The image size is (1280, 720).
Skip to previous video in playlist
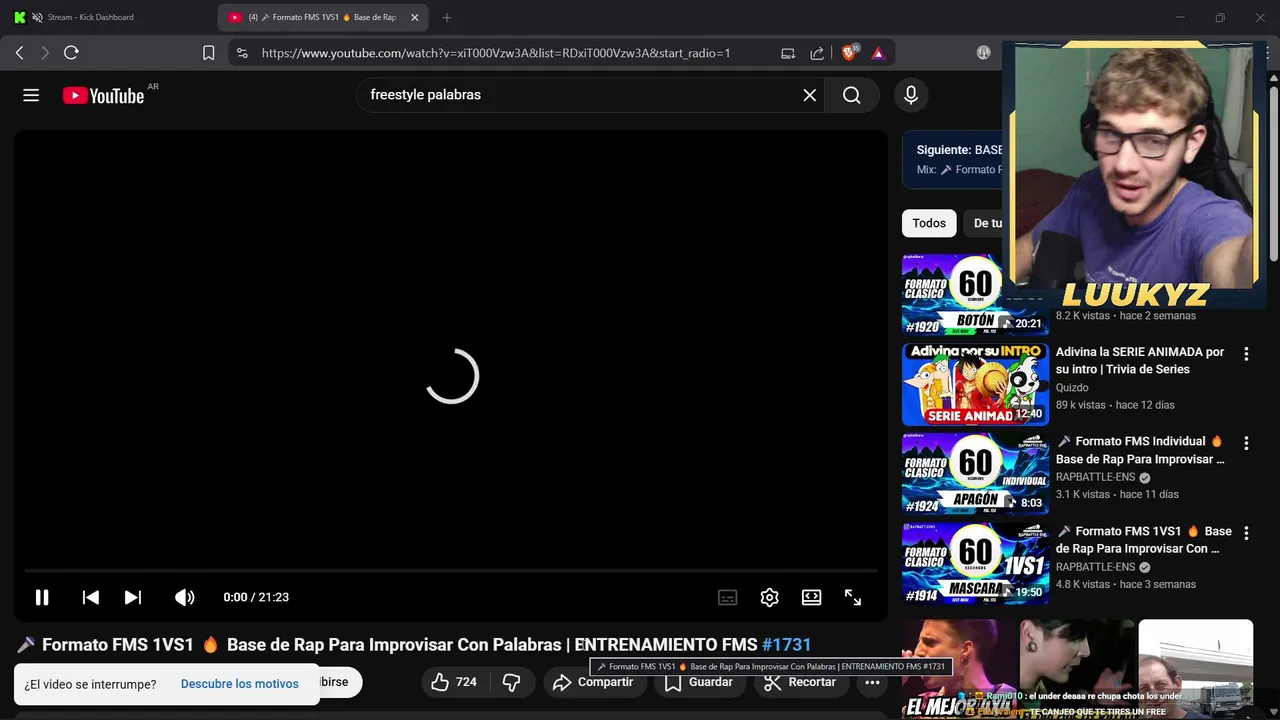pyautogui.click(x=91, y=597)
